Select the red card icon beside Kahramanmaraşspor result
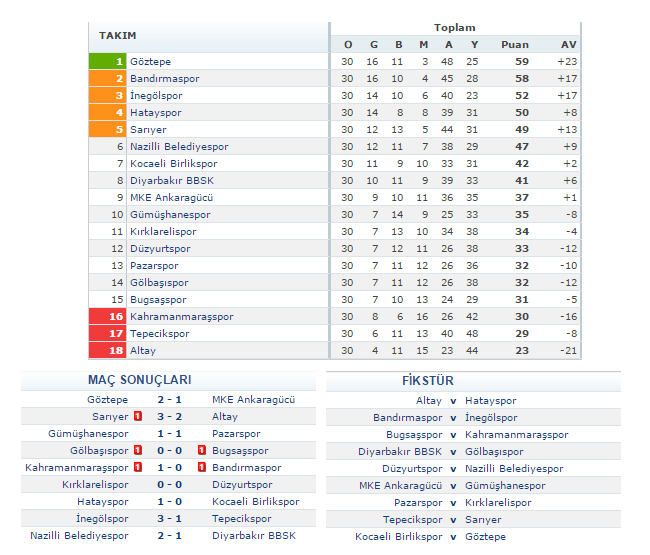Image resolution: width=650 pixels, height=555 pixels. tap(137, 467)
